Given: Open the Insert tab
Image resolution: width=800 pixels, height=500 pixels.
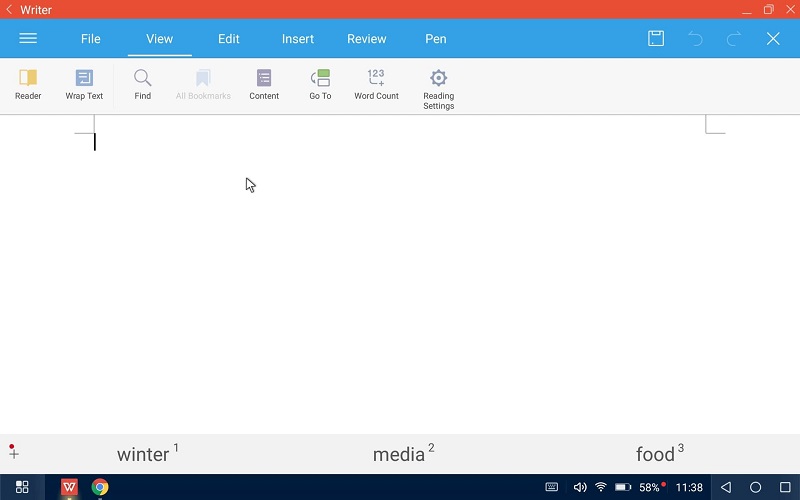Looking at the screenshot, I should [298, 39].
